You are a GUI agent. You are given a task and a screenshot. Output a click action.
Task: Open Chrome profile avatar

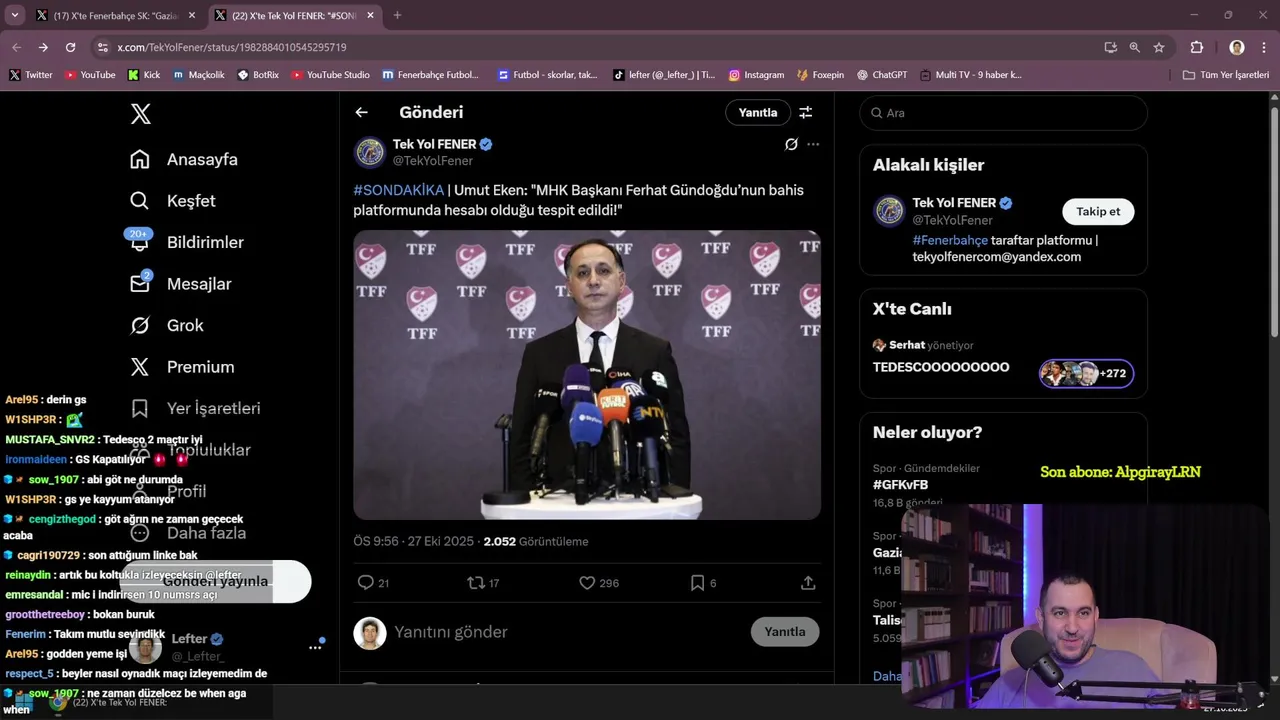click(1237, 47)
